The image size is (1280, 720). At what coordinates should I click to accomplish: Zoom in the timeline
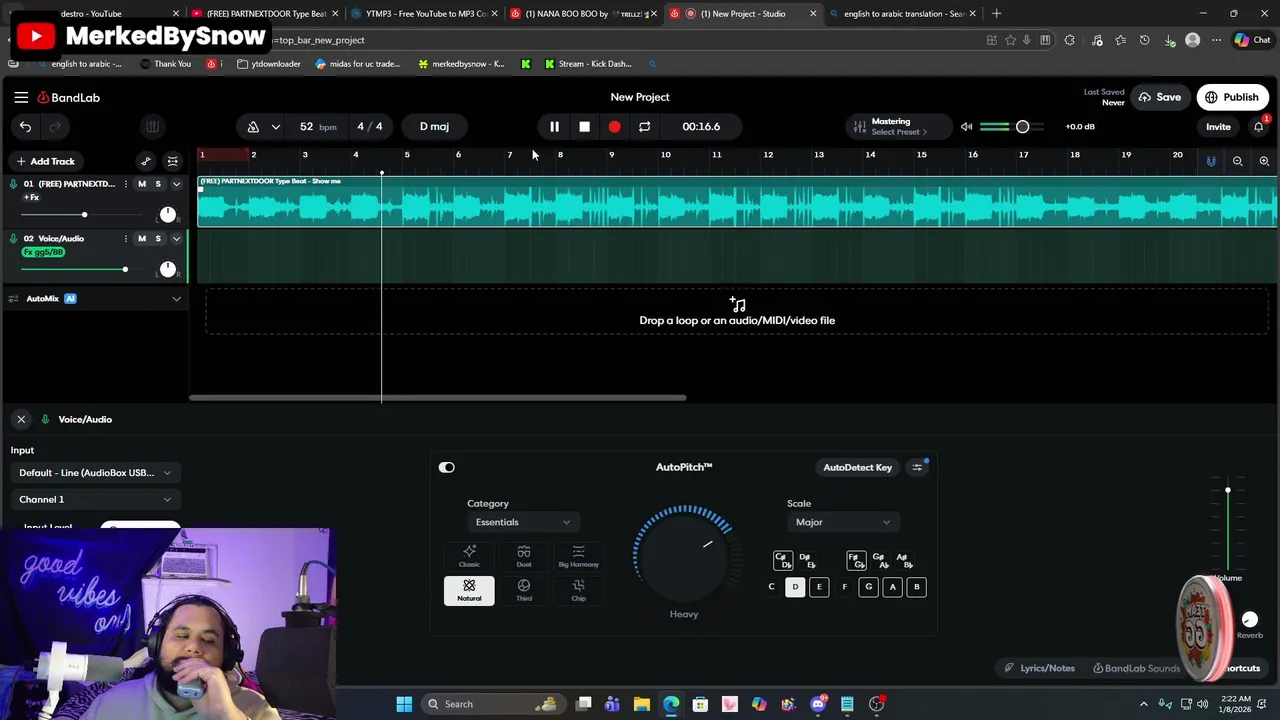tap(1264, 161)
